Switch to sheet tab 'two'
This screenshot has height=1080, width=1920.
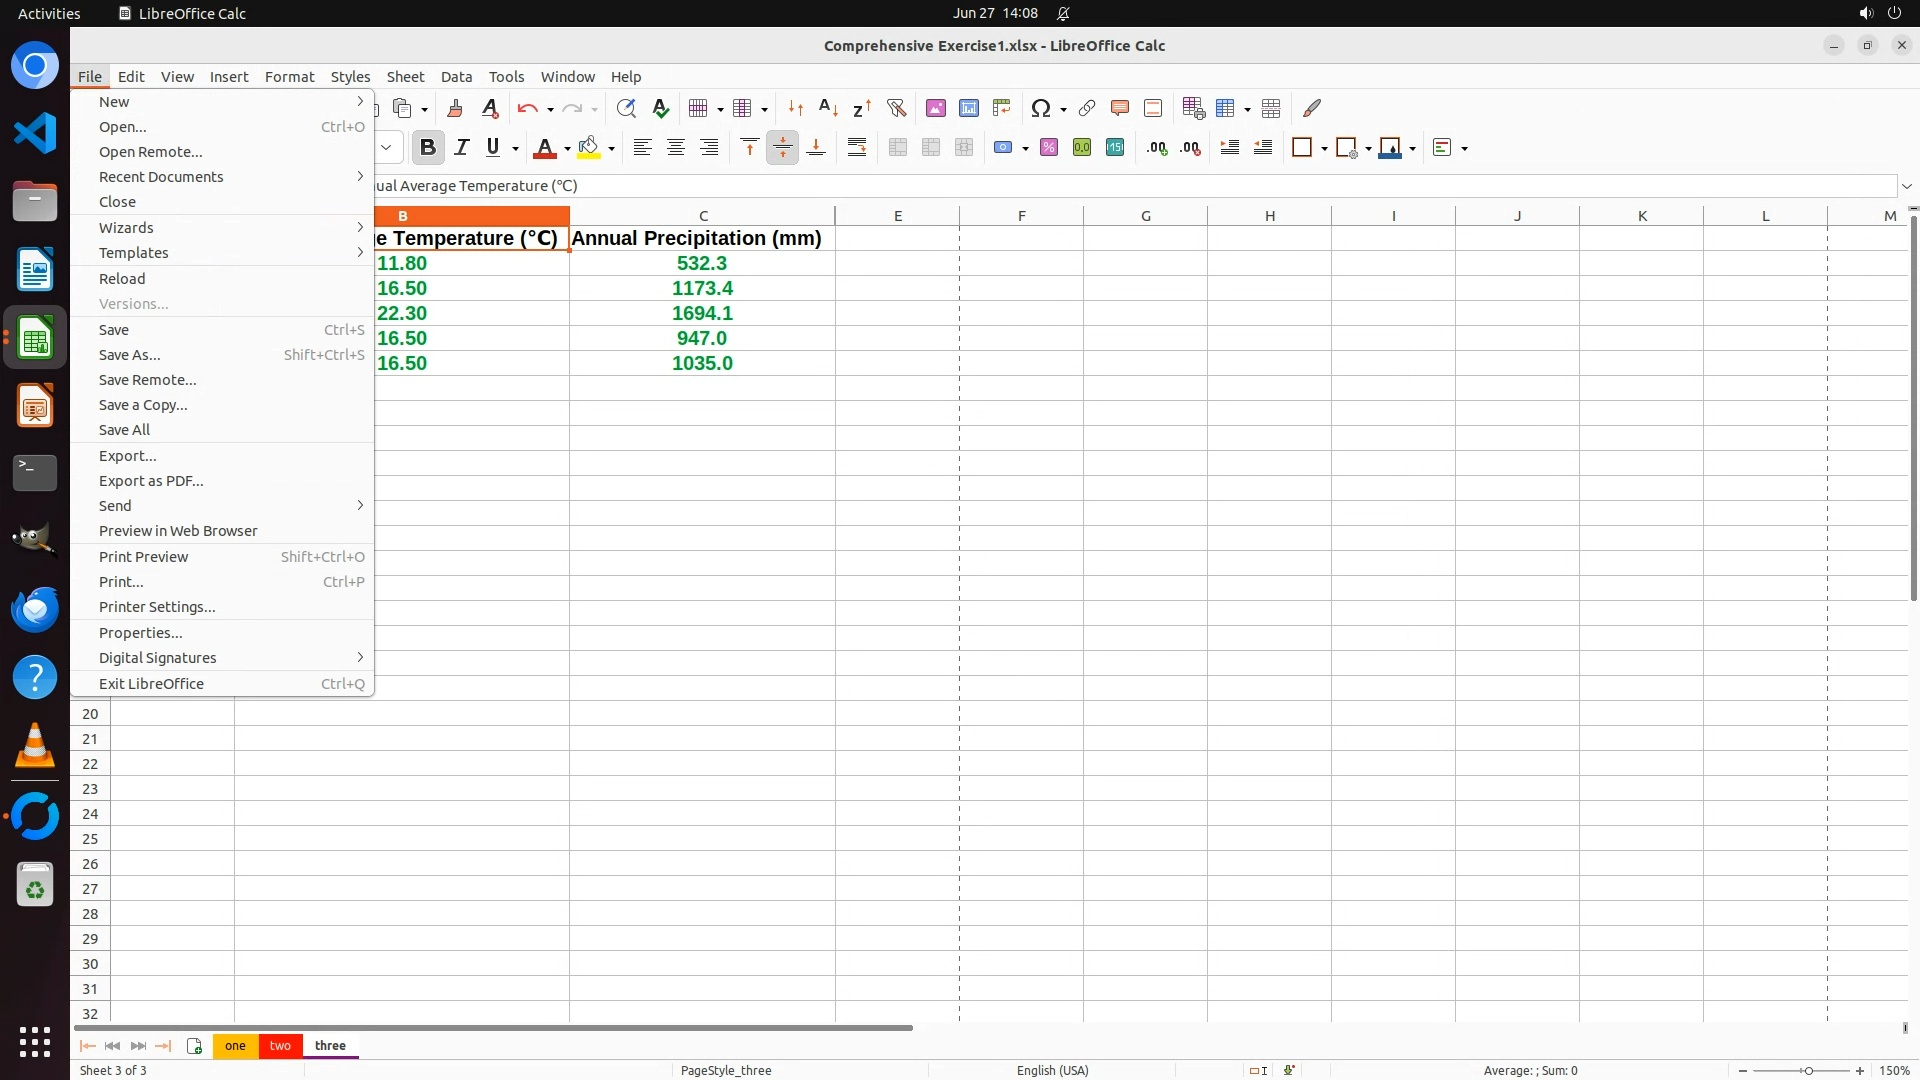point(280,1046)
